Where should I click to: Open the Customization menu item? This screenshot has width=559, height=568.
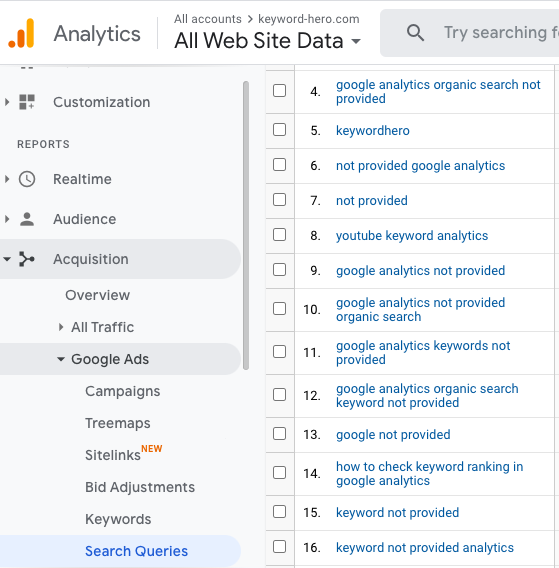(x=101, y=102)
